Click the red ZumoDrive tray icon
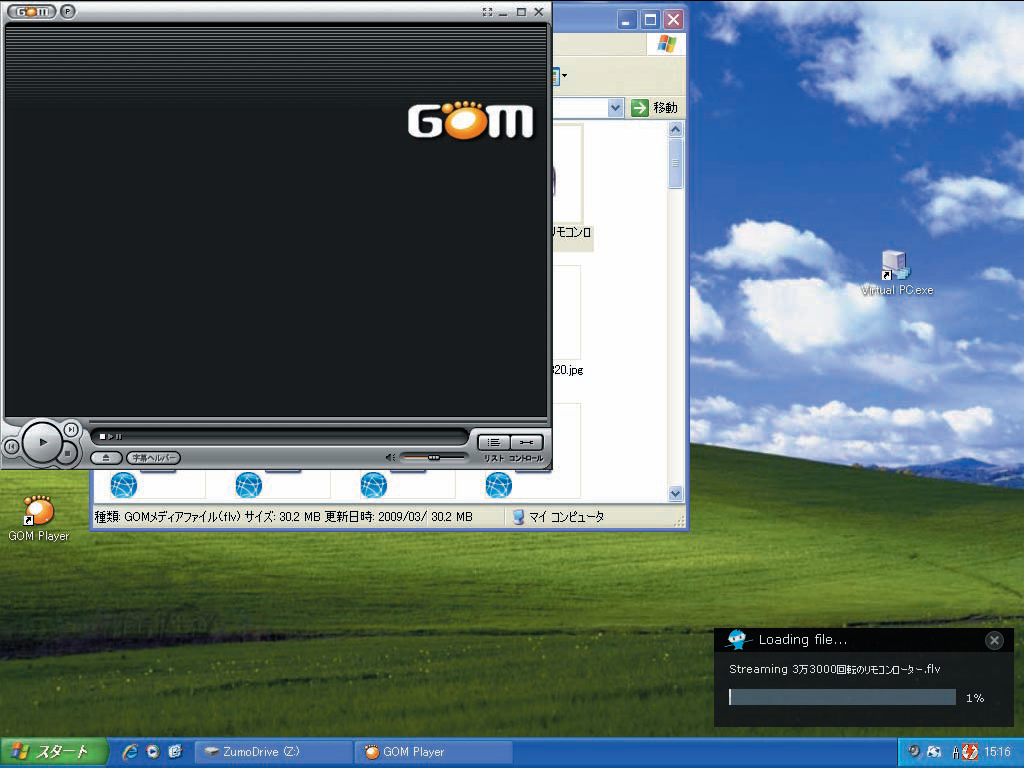 [970, 752]
